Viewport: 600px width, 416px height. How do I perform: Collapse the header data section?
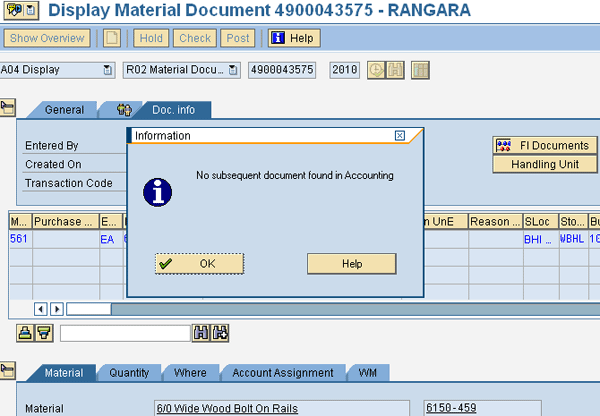pyautogui.click(x=7, y=106)
